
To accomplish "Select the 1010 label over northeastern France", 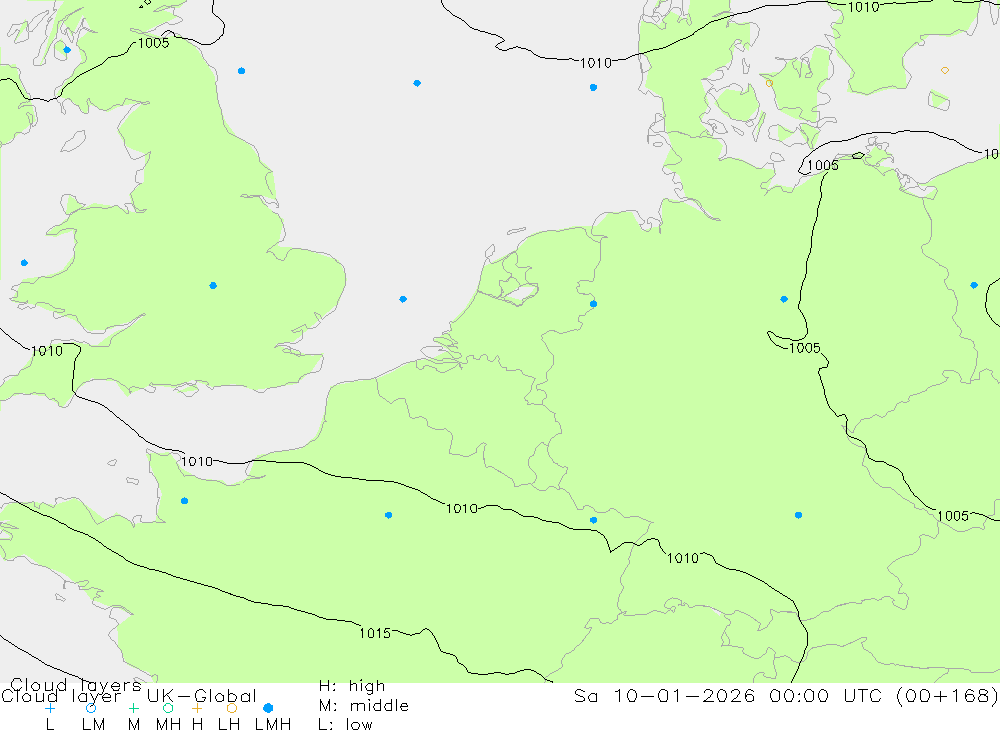I will coord(462,508).
